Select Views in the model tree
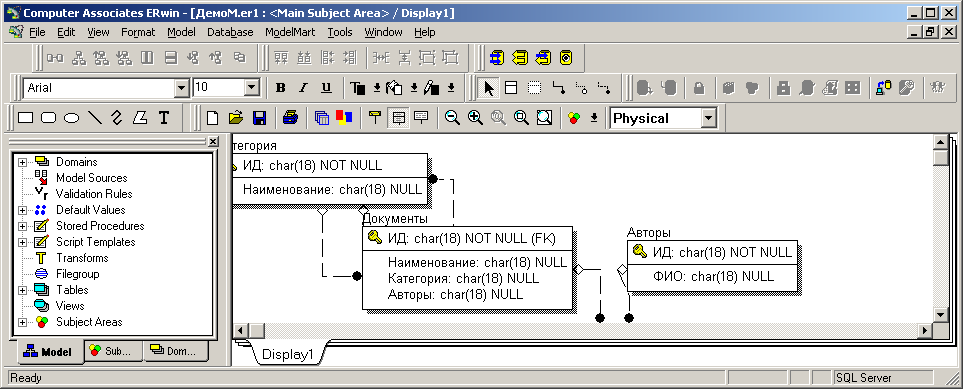This screenshot has width=963, height=389. click(x=70, y=306)
